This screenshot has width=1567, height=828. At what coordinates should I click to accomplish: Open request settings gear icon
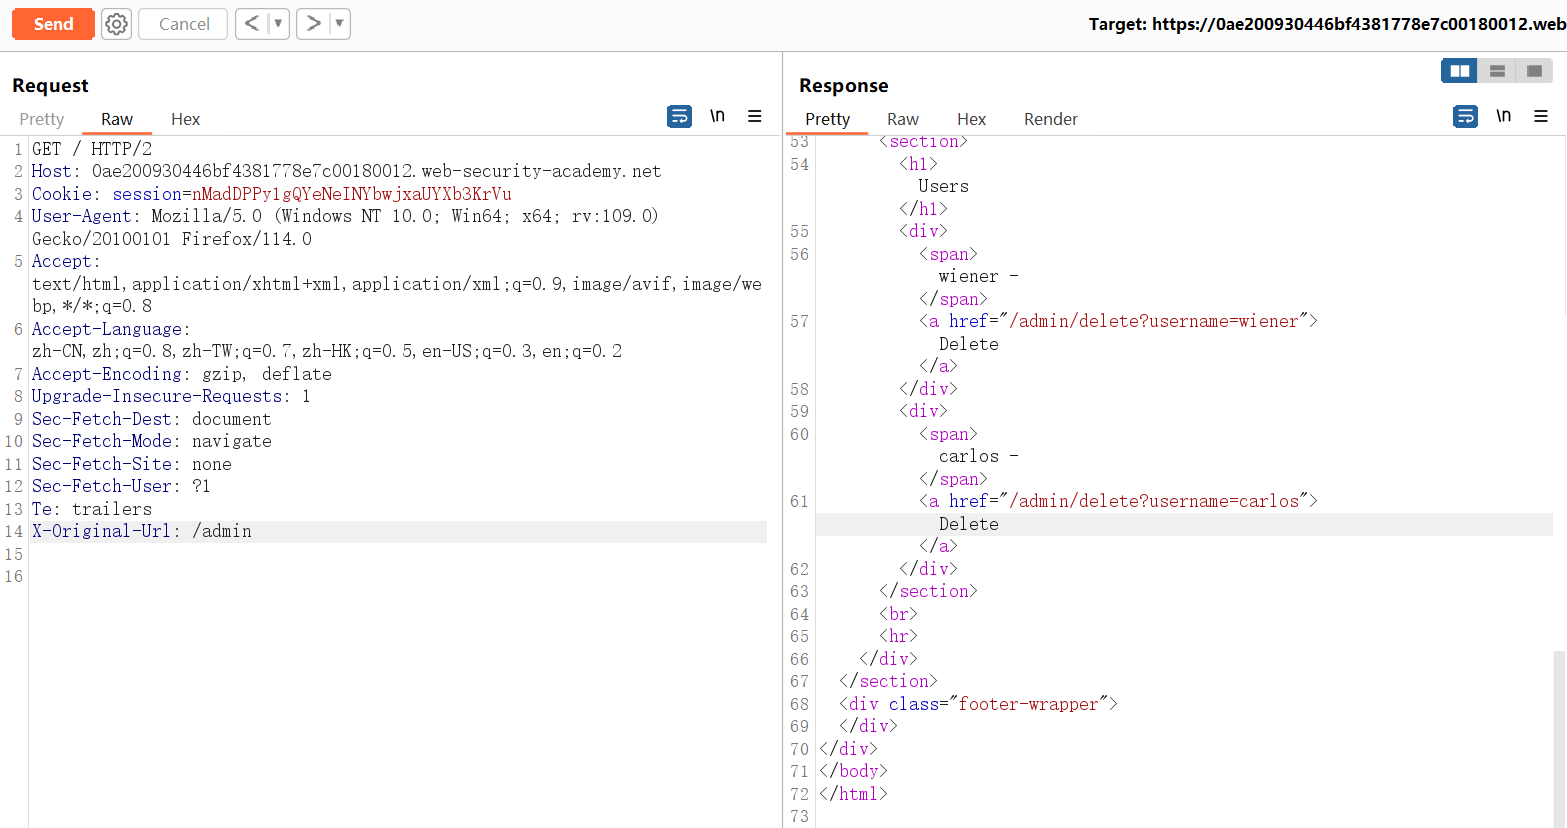pos(117,24)
